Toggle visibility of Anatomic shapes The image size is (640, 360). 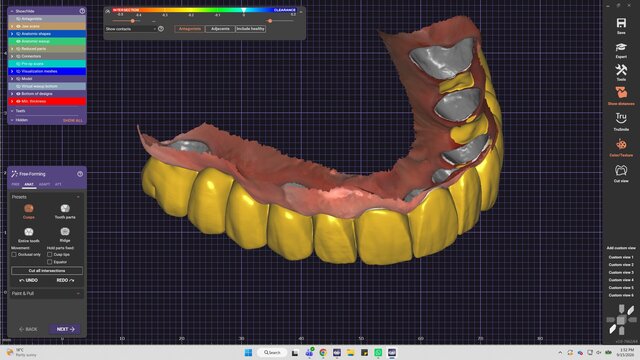click(18, 34)
